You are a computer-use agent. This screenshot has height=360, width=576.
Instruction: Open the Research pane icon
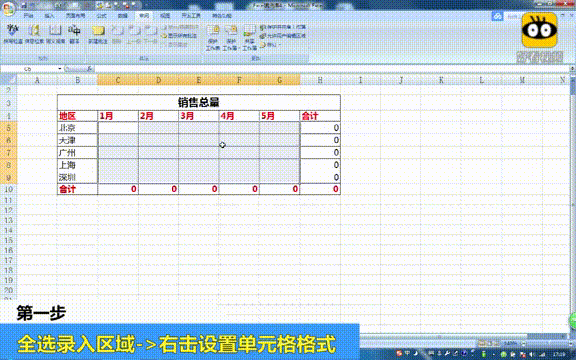click(x=35, y=34)
